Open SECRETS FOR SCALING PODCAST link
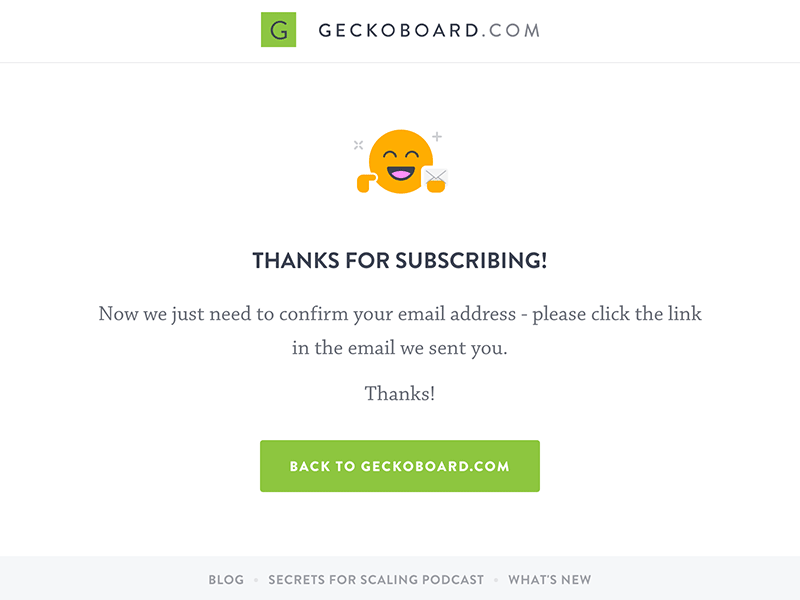This screenshot has height=600, width=800. [376, 579]
